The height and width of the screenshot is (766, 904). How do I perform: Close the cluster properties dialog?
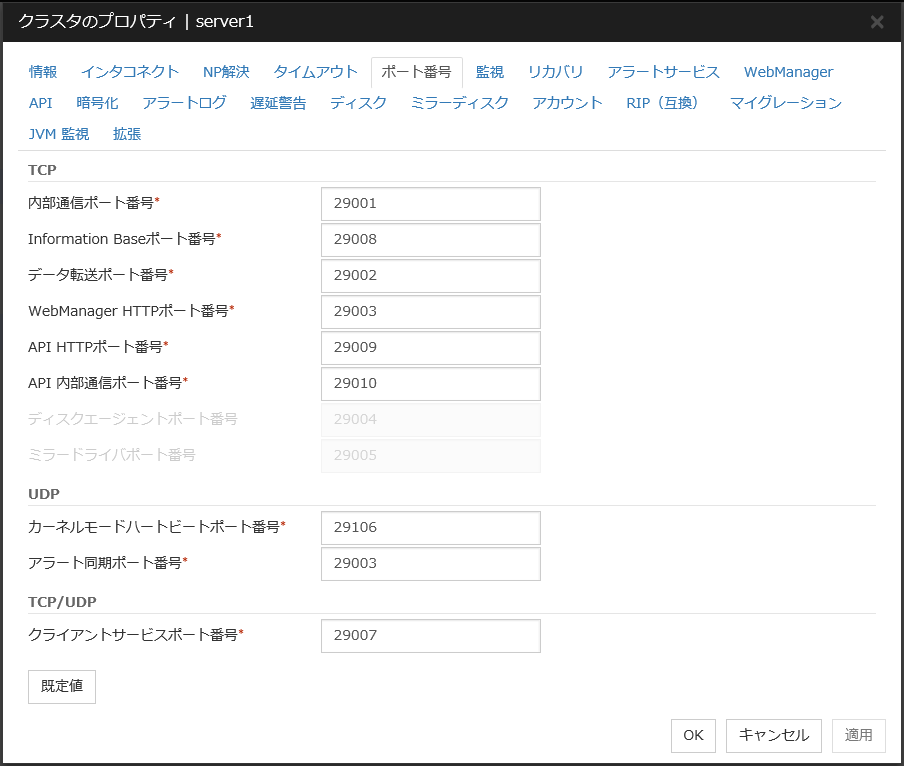(x=876, y=22)
